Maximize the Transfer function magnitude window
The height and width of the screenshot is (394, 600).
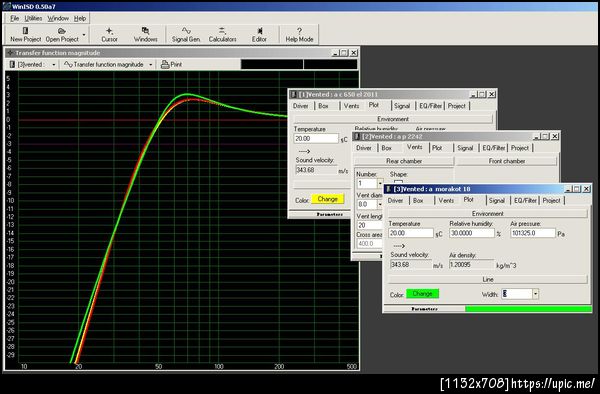(x=344, y=53)
